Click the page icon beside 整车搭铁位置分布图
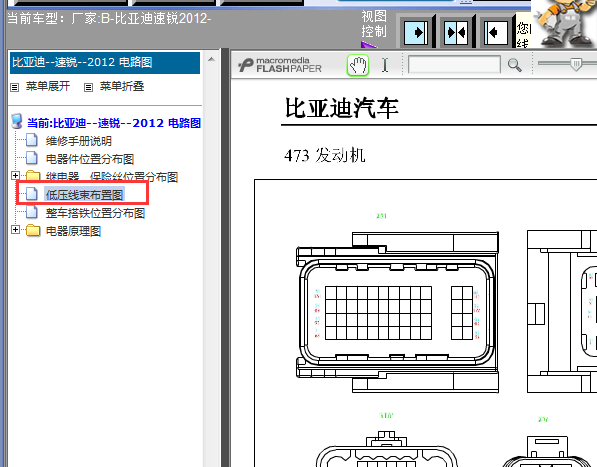Image resolution: width=597 pixels, height=467 pixels. click(32, 212)
